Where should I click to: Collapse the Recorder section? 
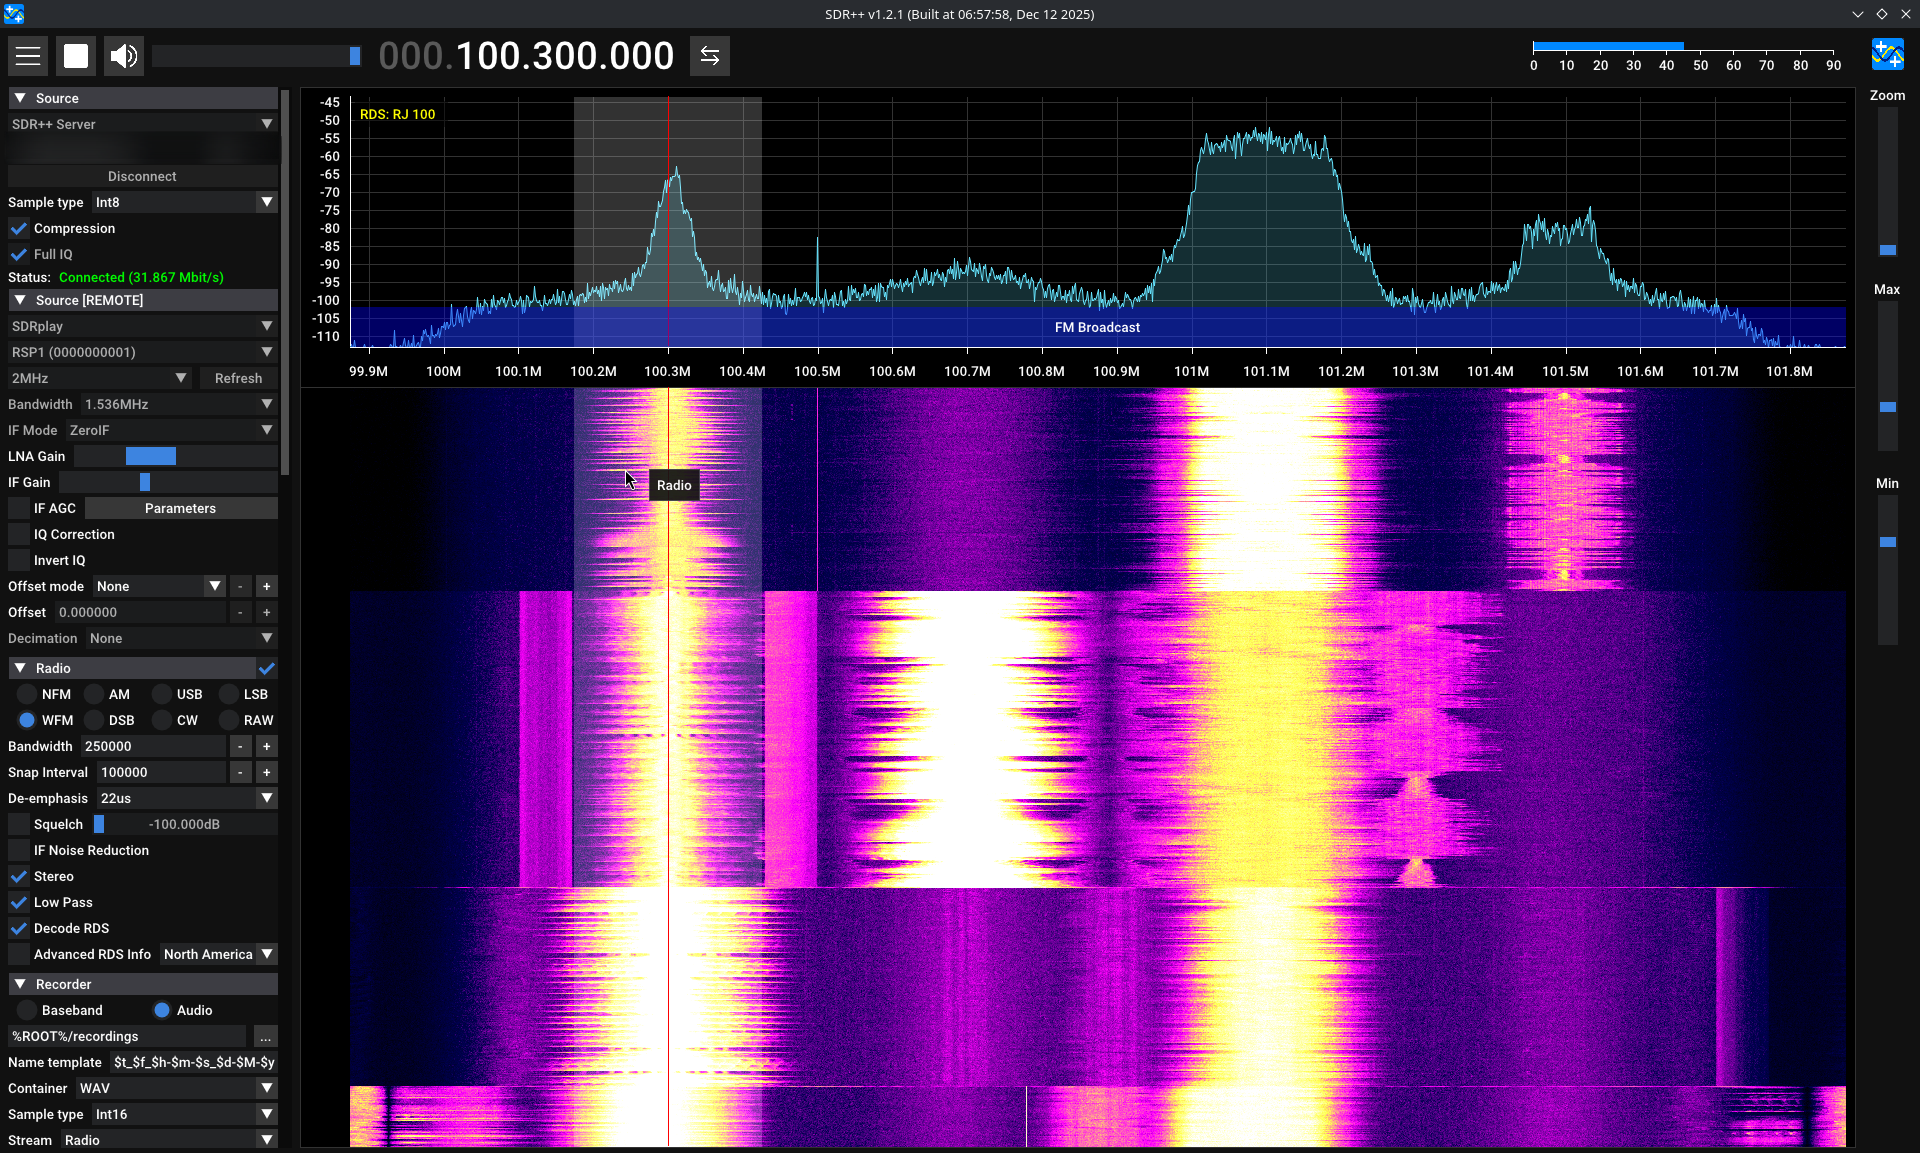point(20,984)
